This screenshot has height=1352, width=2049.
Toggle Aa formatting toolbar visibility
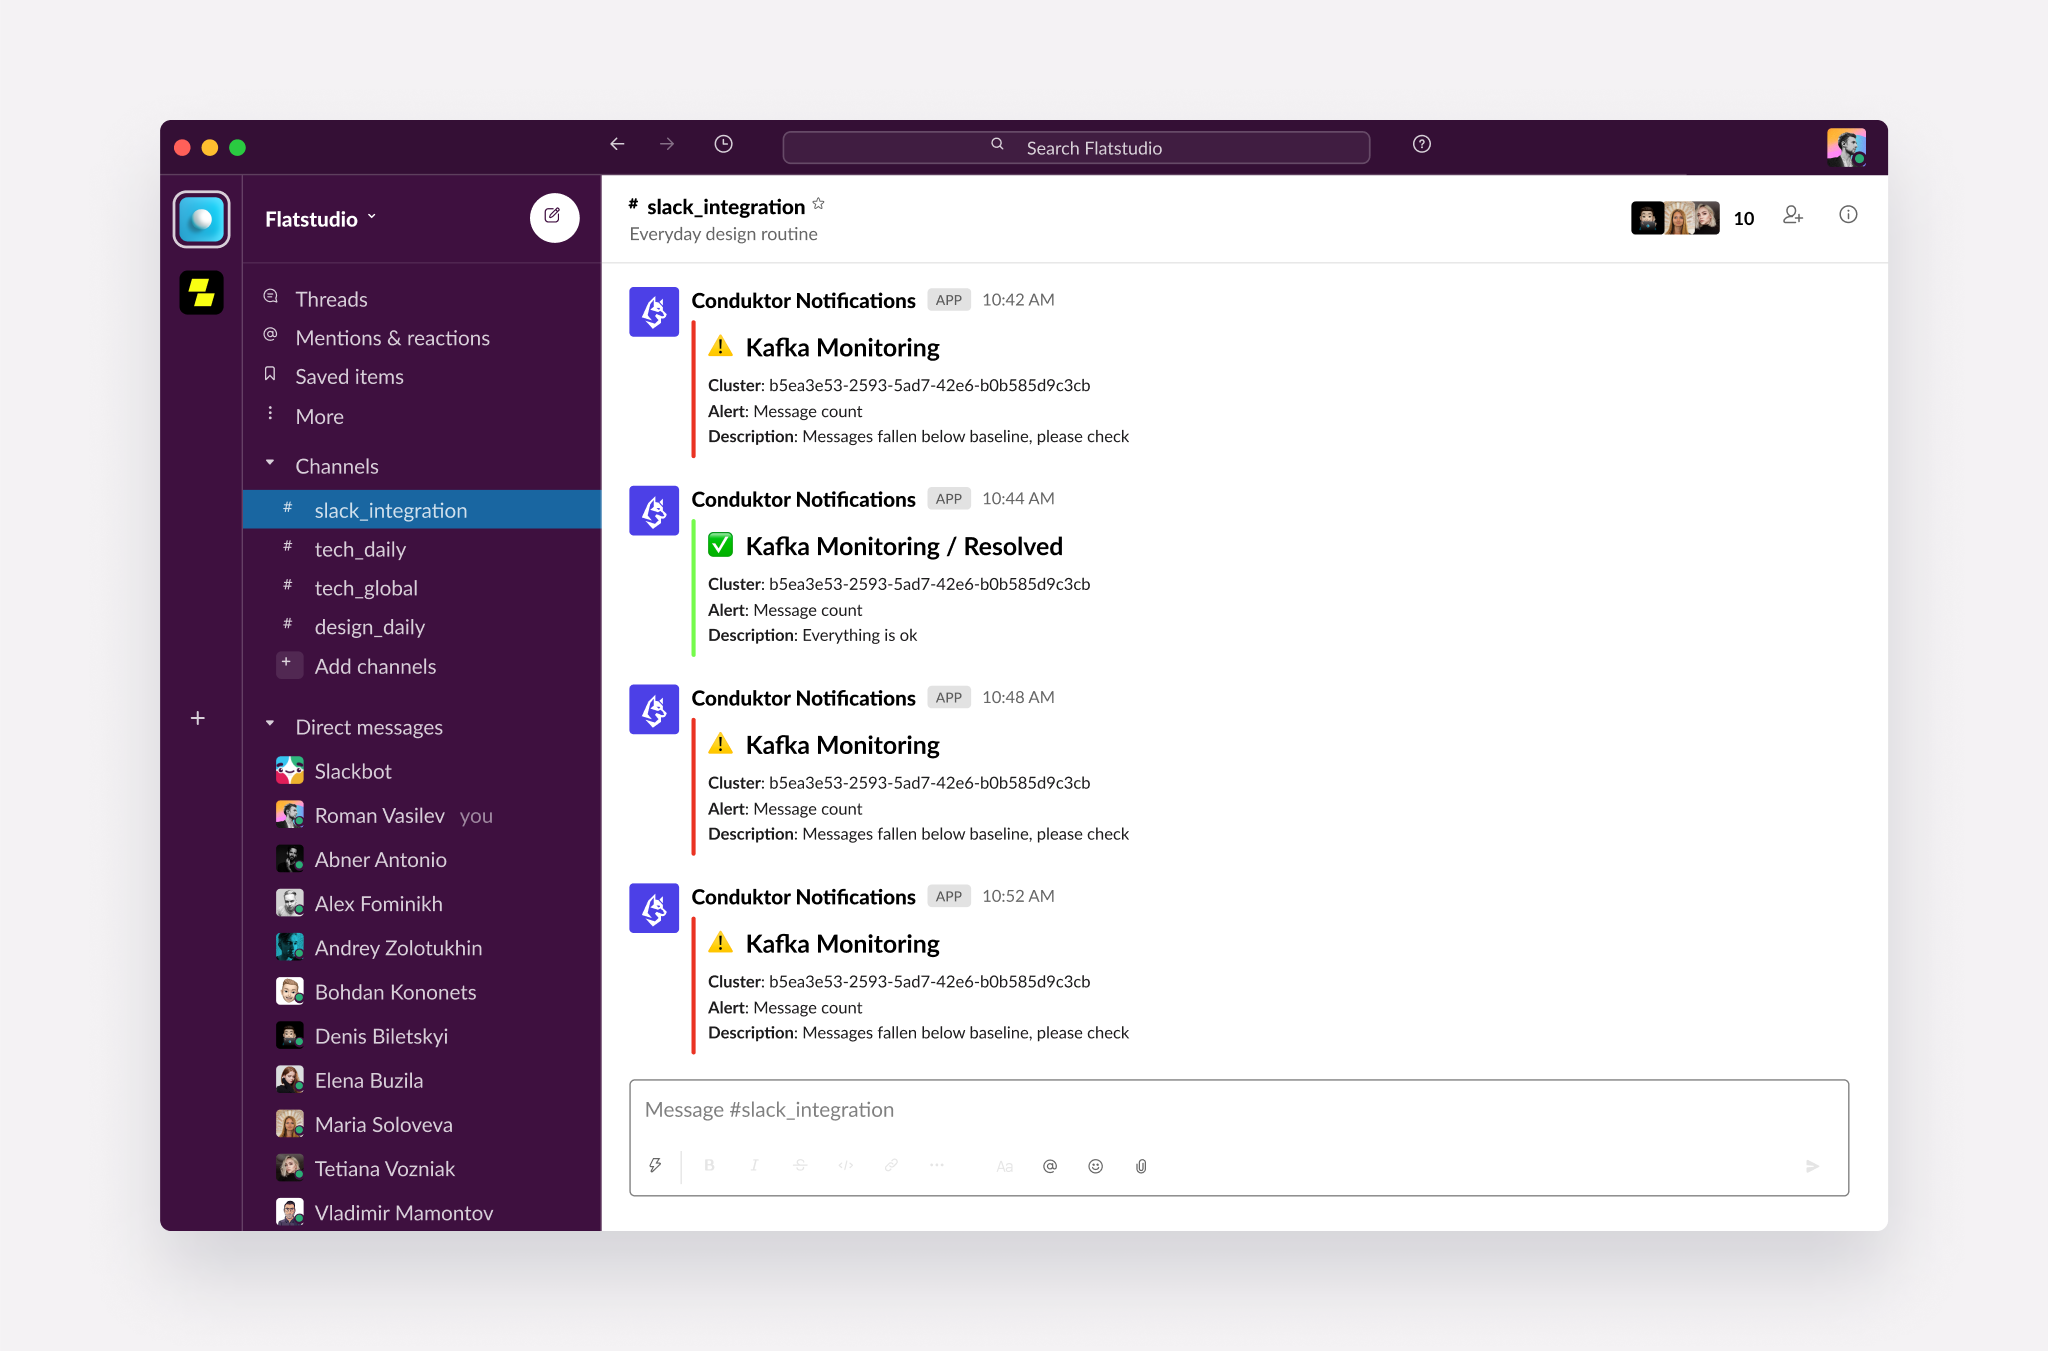[1005, 1166]
